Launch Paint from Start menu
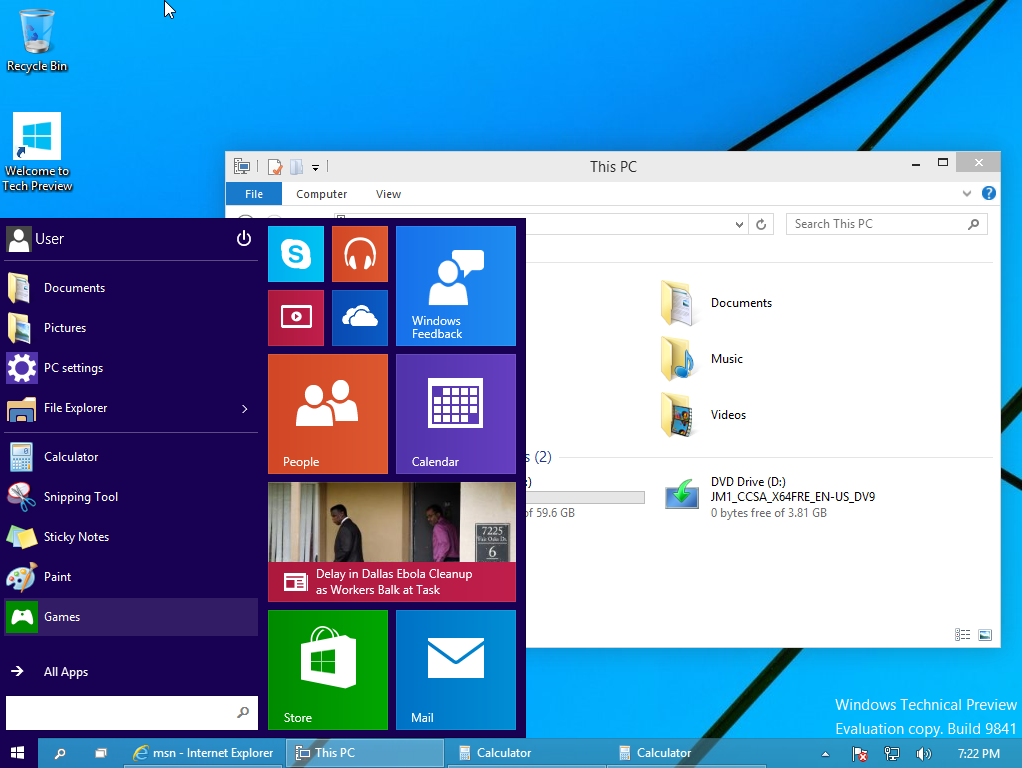Viewport: 1022px width, 768px height. (x=131, y=577)
